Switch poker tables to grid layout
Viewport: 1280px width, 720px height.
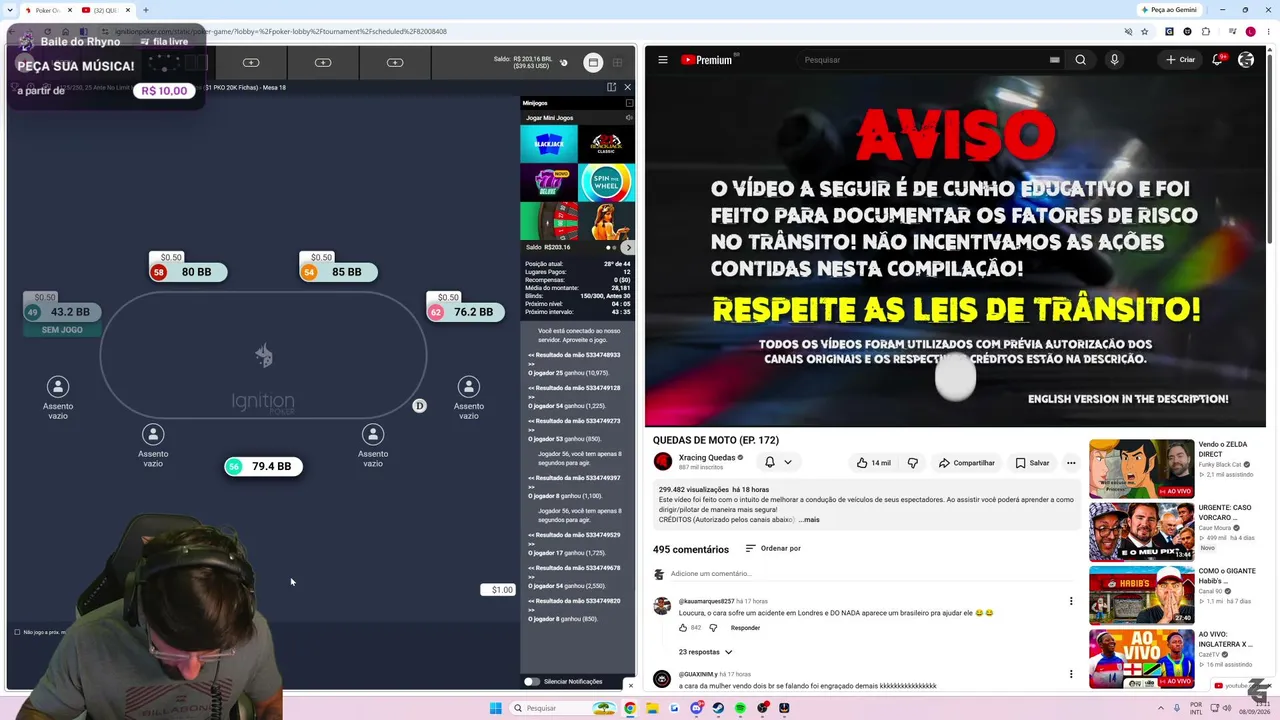[618, 63]
